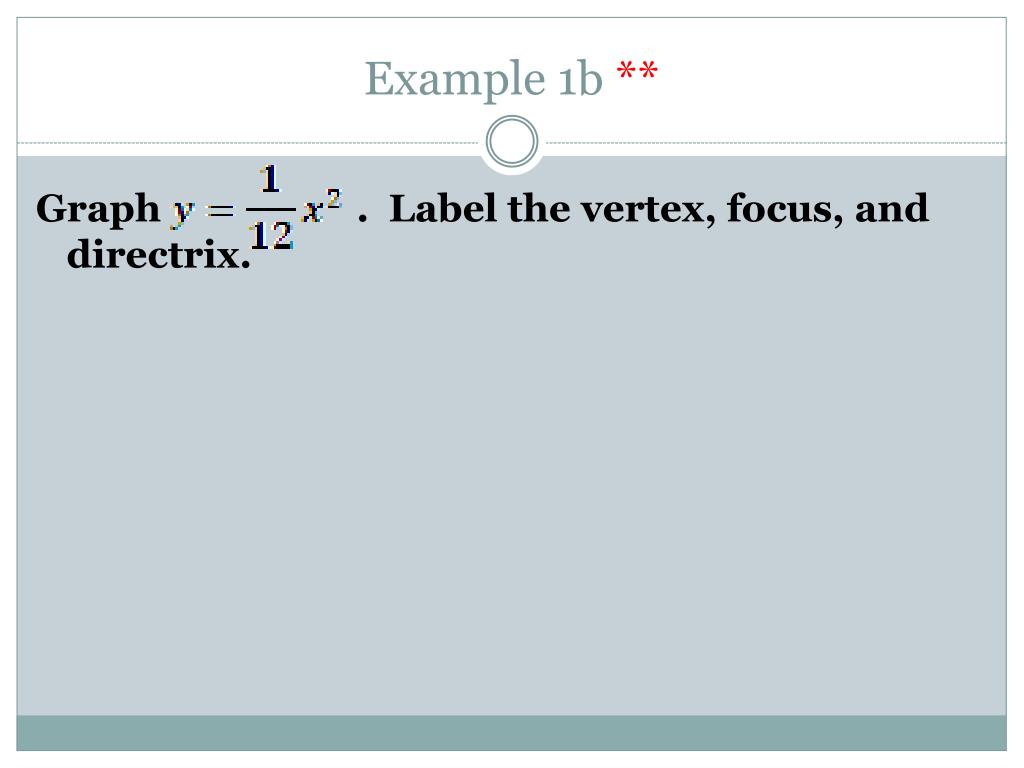Select the numerator 1 of the fraction
1024x768 pixels.
[x=270, y=180]
